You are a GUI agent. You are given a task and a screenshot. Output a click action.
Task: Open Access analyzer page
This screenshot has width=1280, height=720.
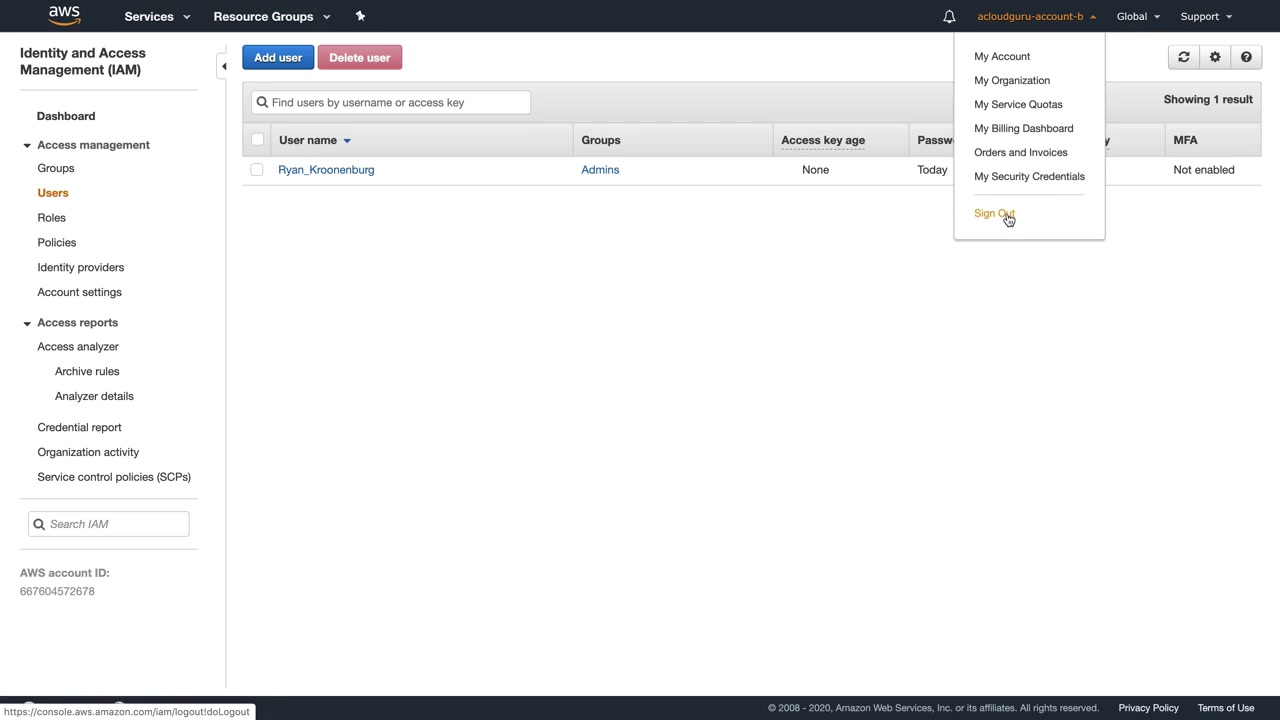tap(78, 347)
